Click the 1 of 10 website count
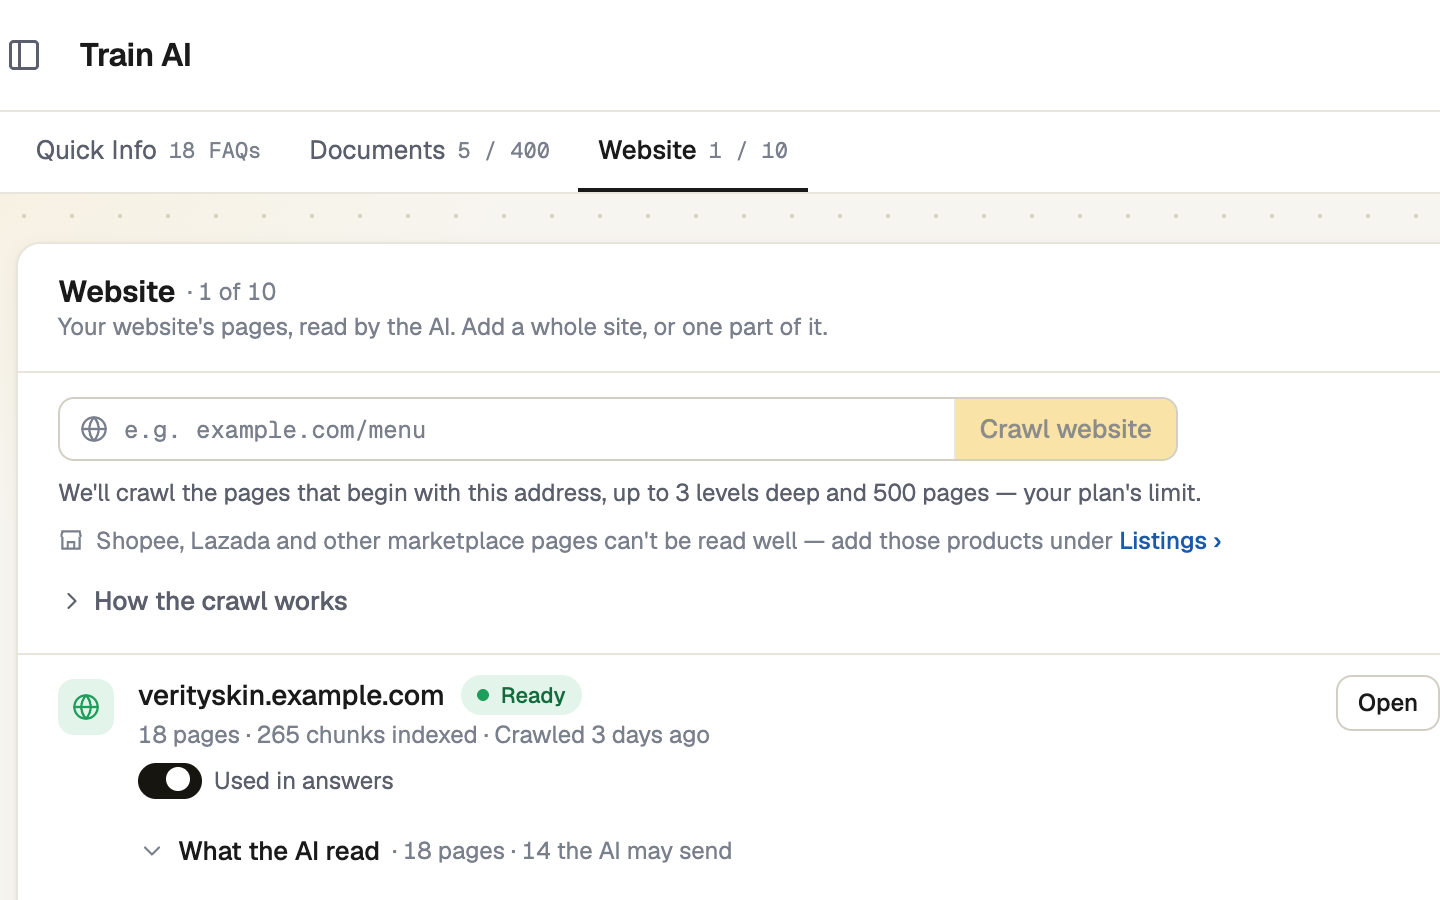This screenshot has height=900, width=1440. 237,292
